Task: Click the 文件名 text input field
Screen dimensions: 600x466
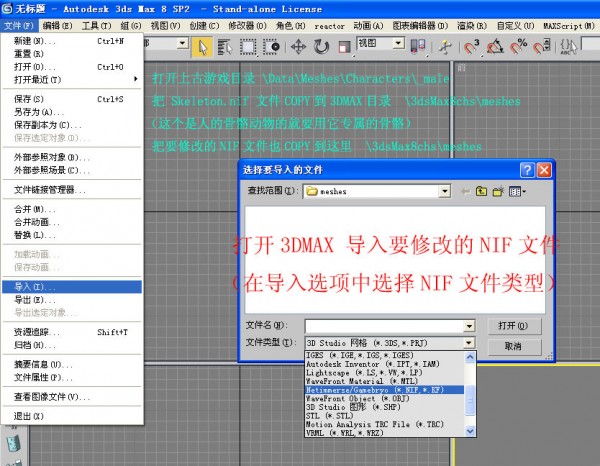Action: pos(384,326)
